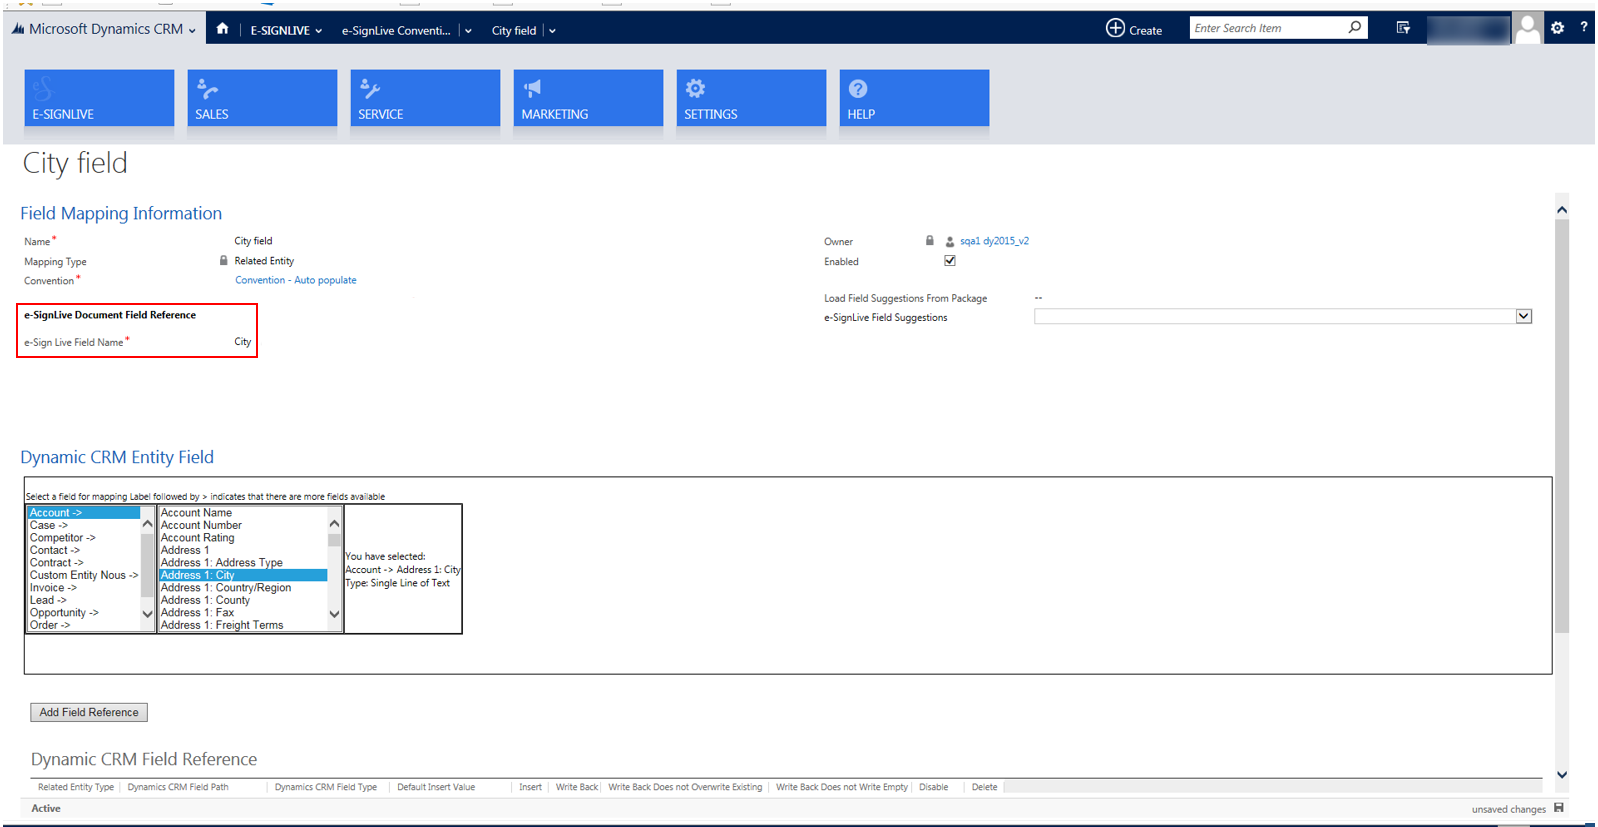Open the sqa1 dy2015_v2 owner link

[994, 241]
